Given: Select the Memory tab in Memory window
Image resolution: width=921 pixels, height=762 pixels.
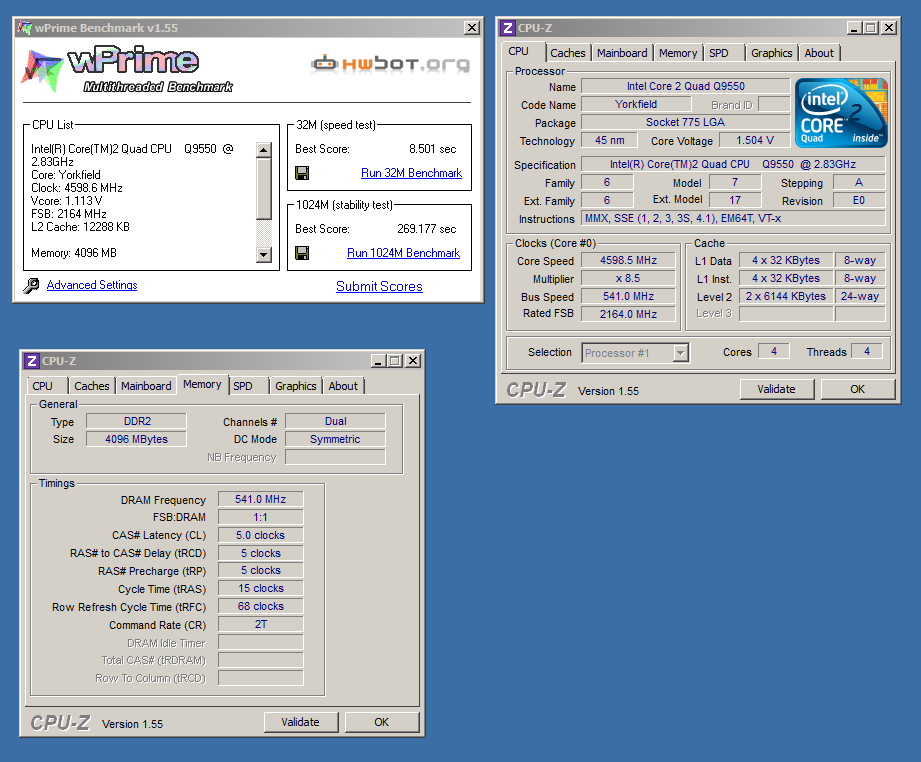Looking at the screenshot, I should tap(202, 384).
